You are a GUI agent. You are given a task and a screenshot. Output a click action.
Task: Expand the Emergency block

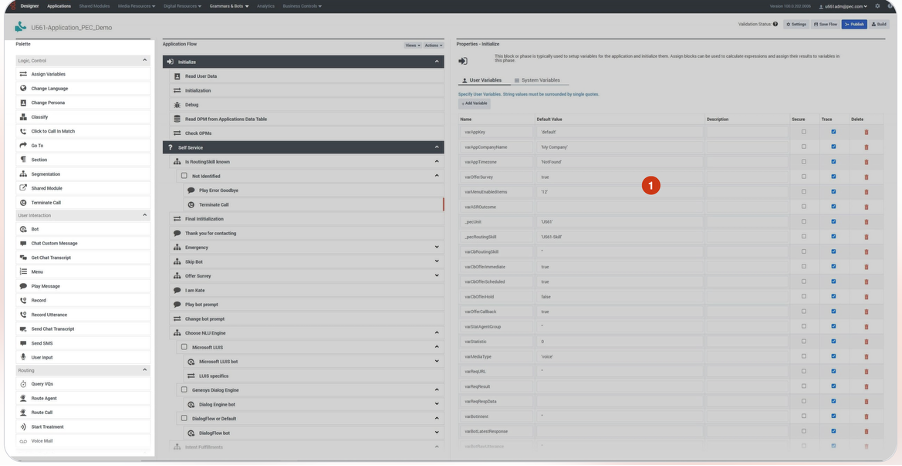pyautogui.click(x=437, y=247)
